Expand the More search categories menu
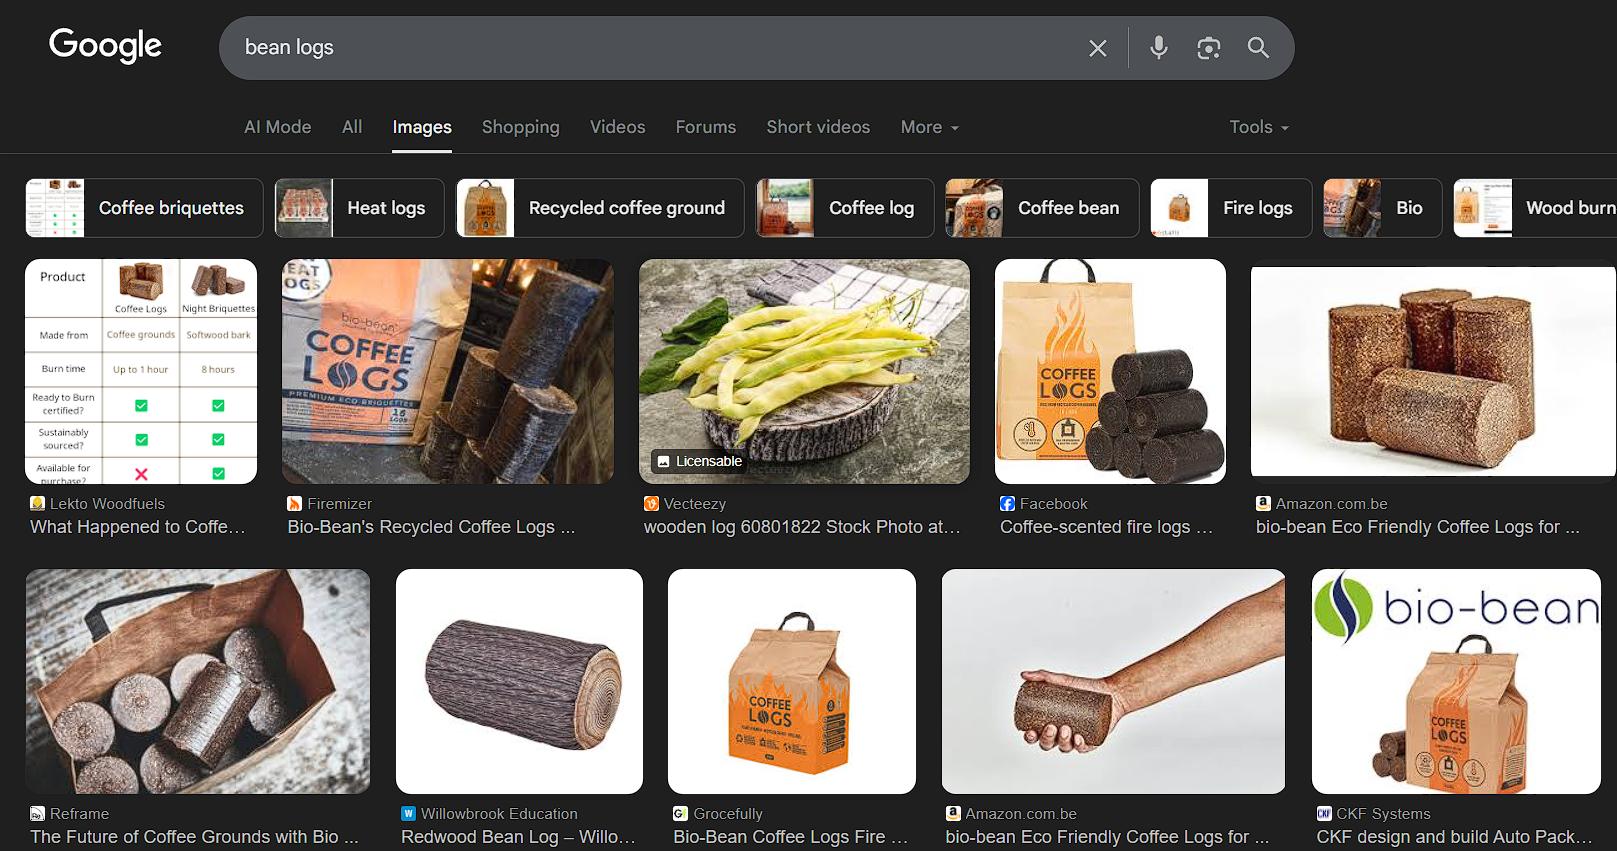The image size is (1617, 851). [x=930, y=127]
